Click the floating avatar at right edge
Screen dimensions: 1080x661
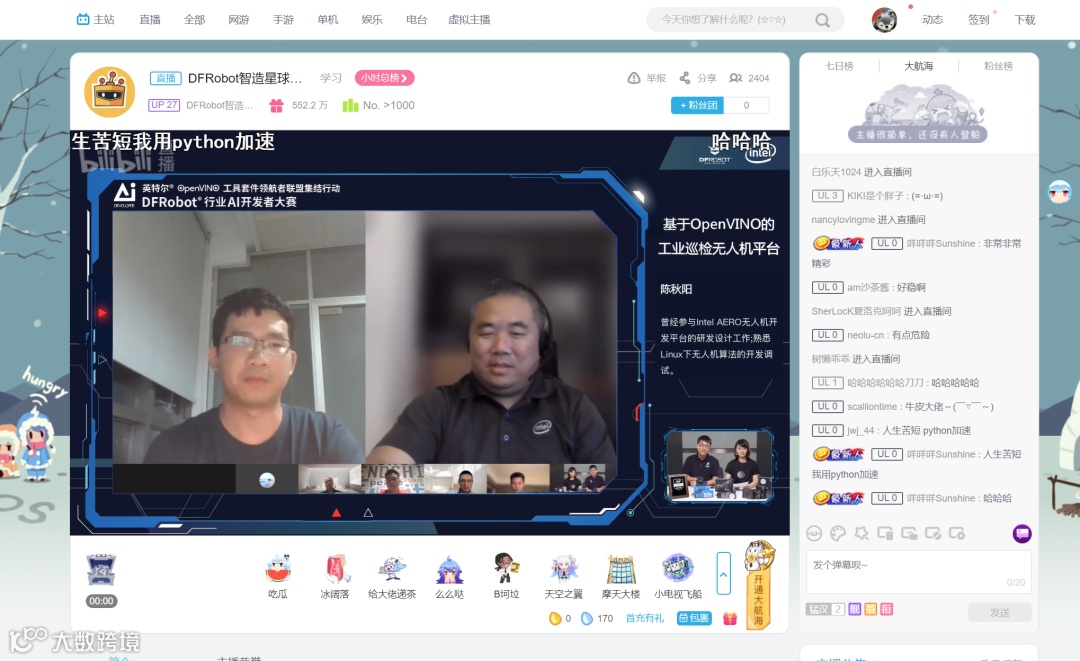(x=1059, y=191)
